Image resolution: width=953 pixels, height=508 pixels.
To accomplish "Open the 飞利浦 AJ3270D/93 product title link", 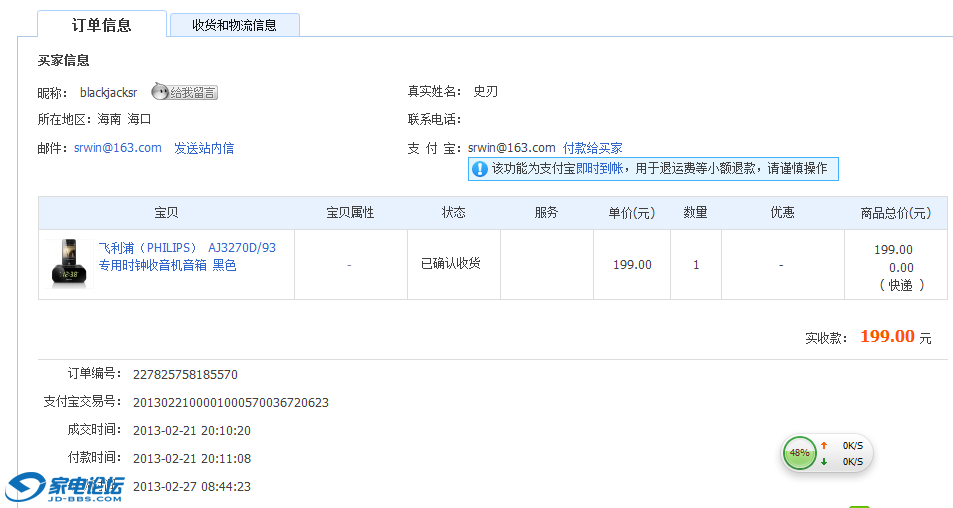I will pos(186,257).
